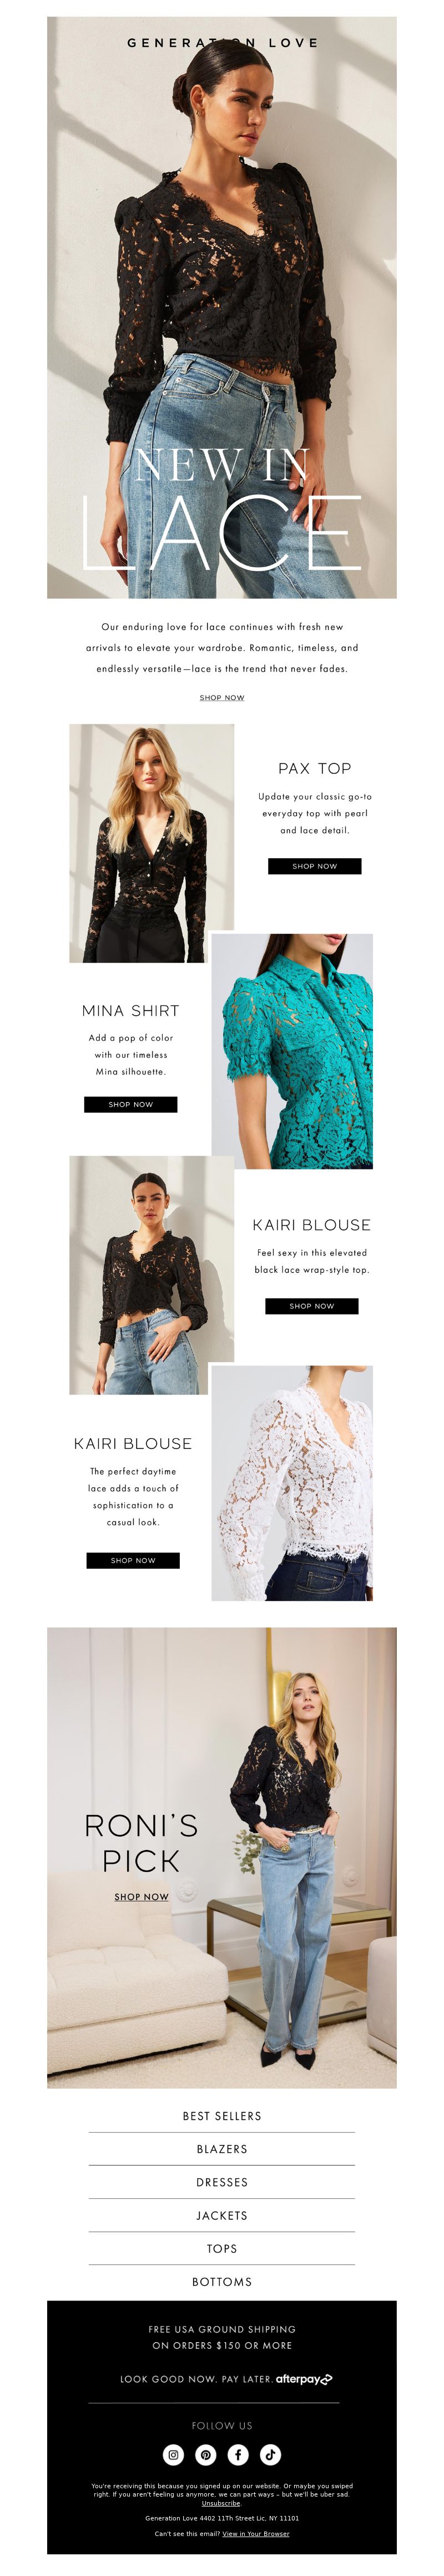Click Shop Now under the lace intro text
Viewport: 444px width, 2576px height.
[x=222, y=697]
